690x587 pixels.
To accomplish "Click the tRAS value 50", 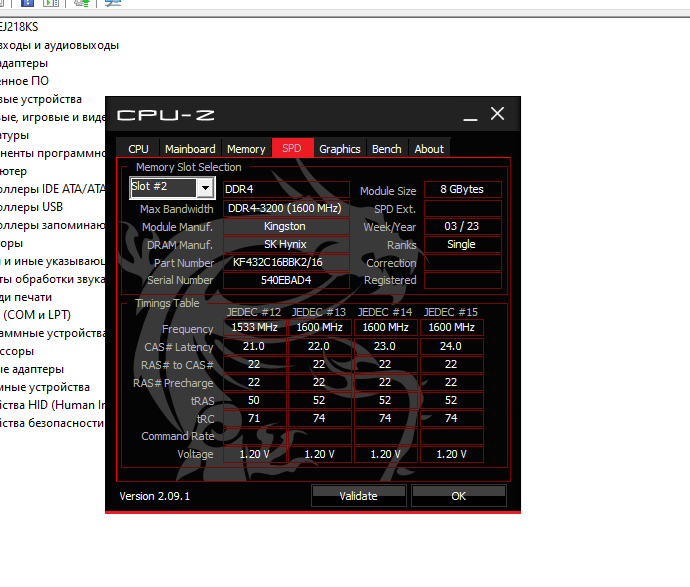I will tap(255, 400).
